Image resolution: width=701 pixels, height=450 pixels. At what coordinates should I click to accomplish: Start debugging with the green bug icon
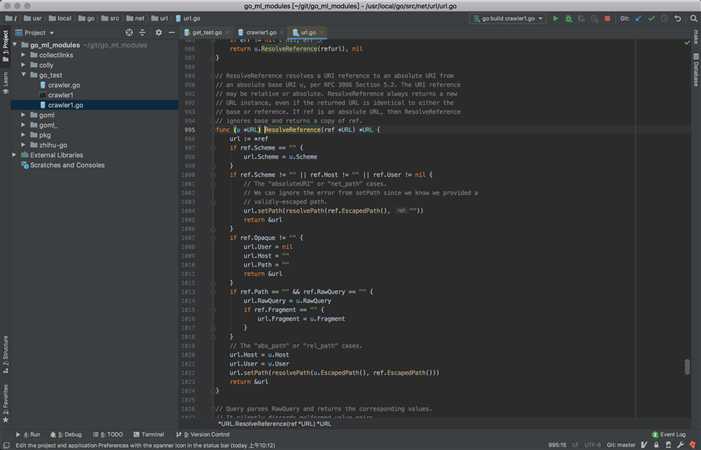[x=568, y=19]
